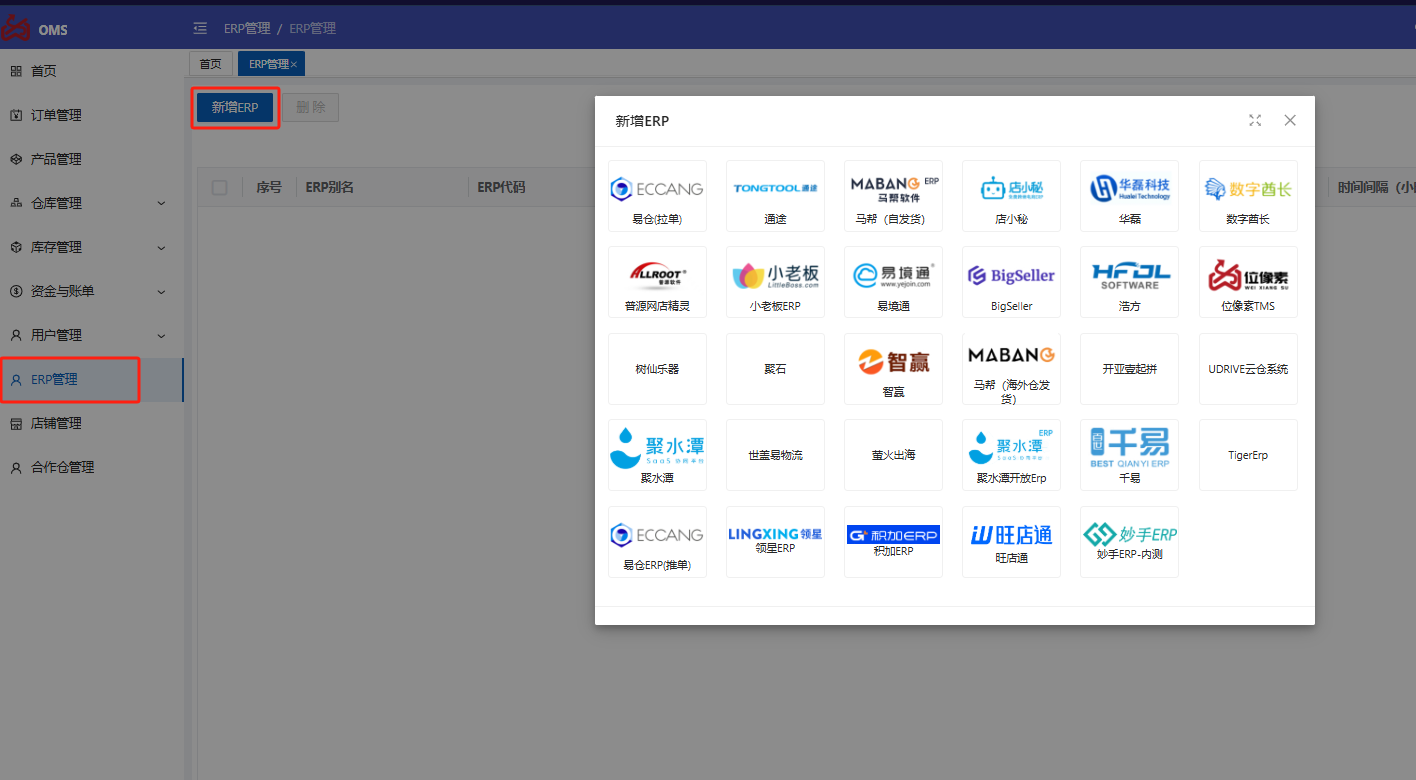The height and width of the screenshot is (780, 1416).
Task: Choose the 树仙乐器 card
Action: (657, 369)
